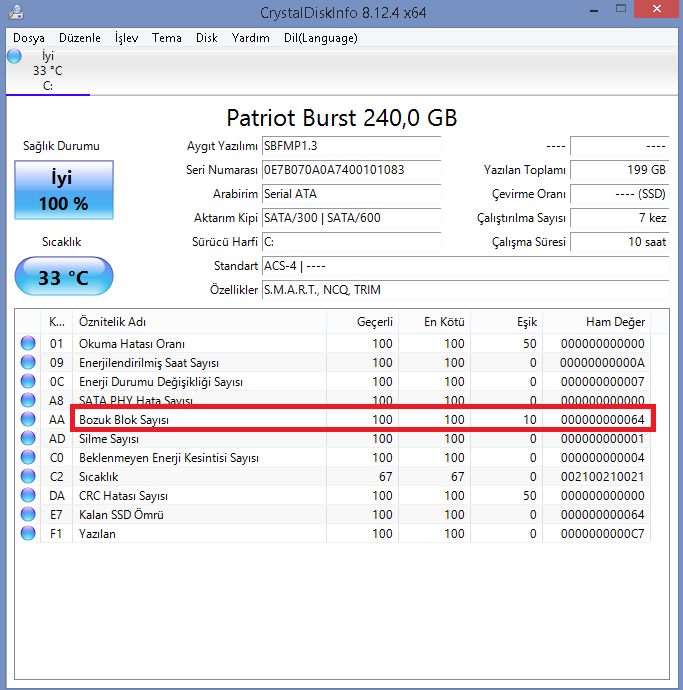Click Aktarım Kipi field SATA/300 | SATA/600

[x=352, y=218]
